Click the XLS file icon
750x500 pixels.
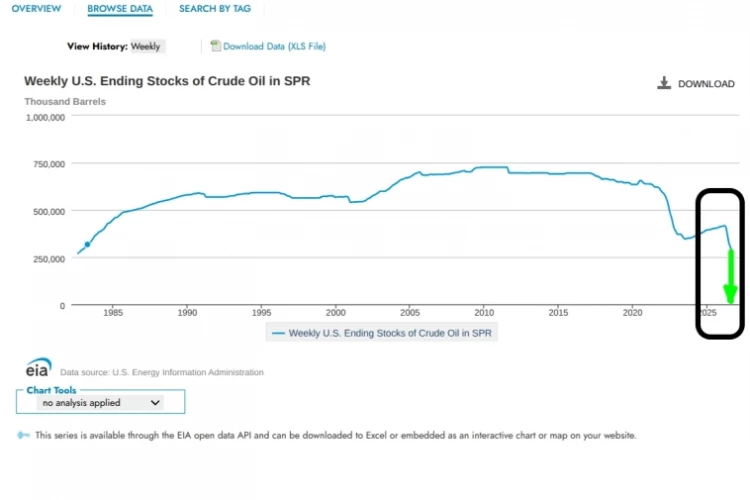(x=216, y=45)
